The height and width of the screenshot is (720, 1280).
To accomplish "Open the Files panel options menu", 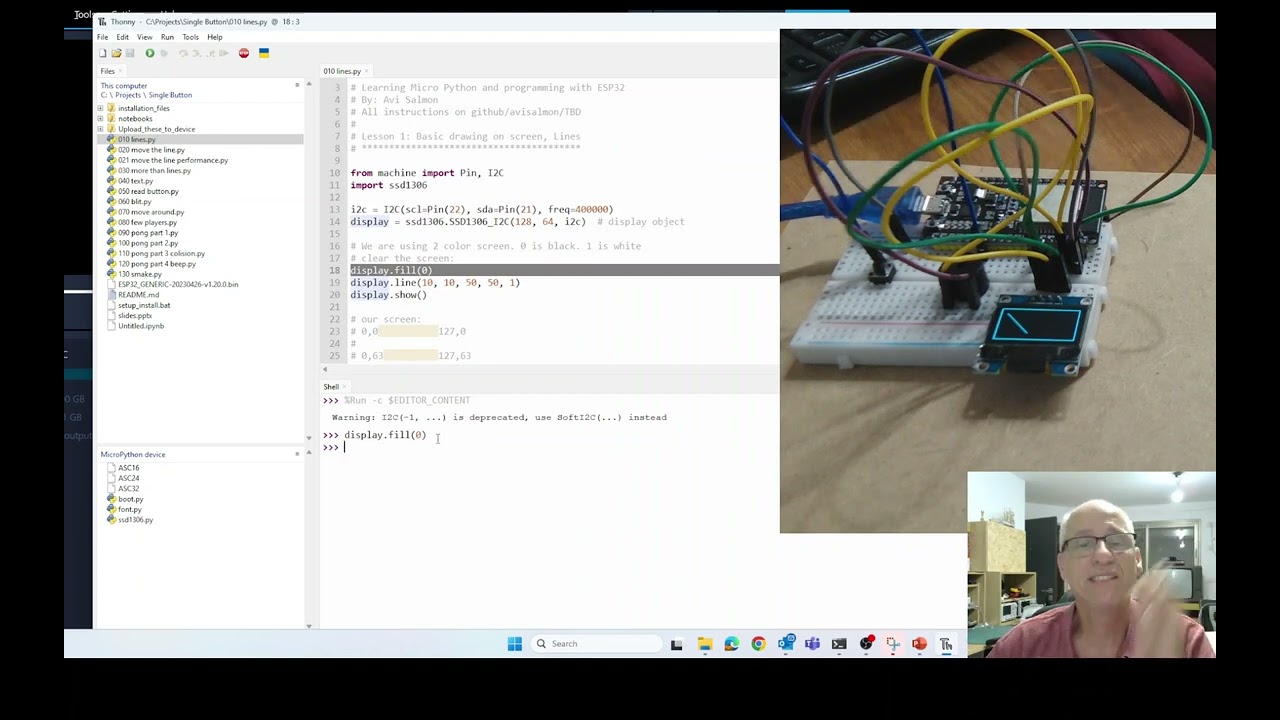I will pos(297,85).
